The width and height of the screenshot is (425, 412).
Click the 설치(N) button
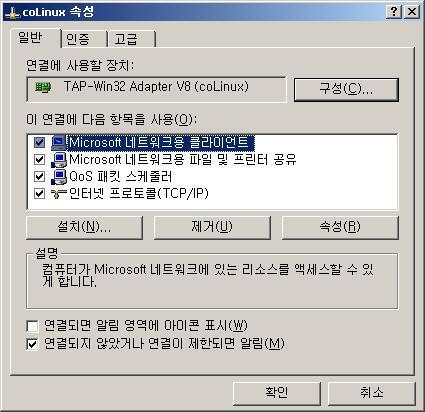(x=84, y=228)
